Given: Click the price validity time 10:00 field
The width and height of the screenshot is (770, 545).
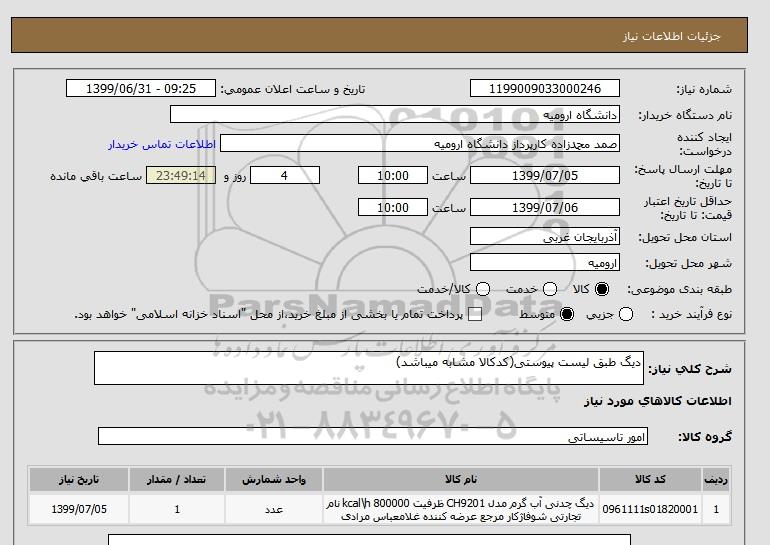Looking at the screenshot, I should click(x=393, y=207).
